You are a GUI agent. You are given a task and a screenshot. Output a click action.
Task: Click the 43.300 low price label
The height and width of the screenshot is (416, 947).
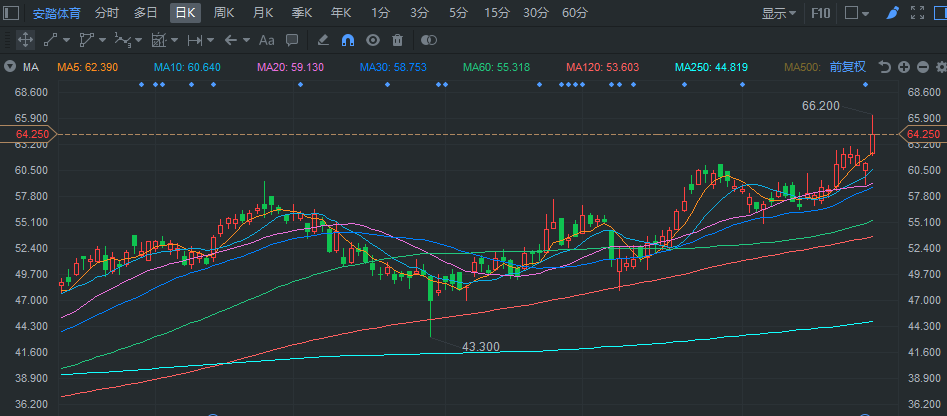tap(481, 347)
